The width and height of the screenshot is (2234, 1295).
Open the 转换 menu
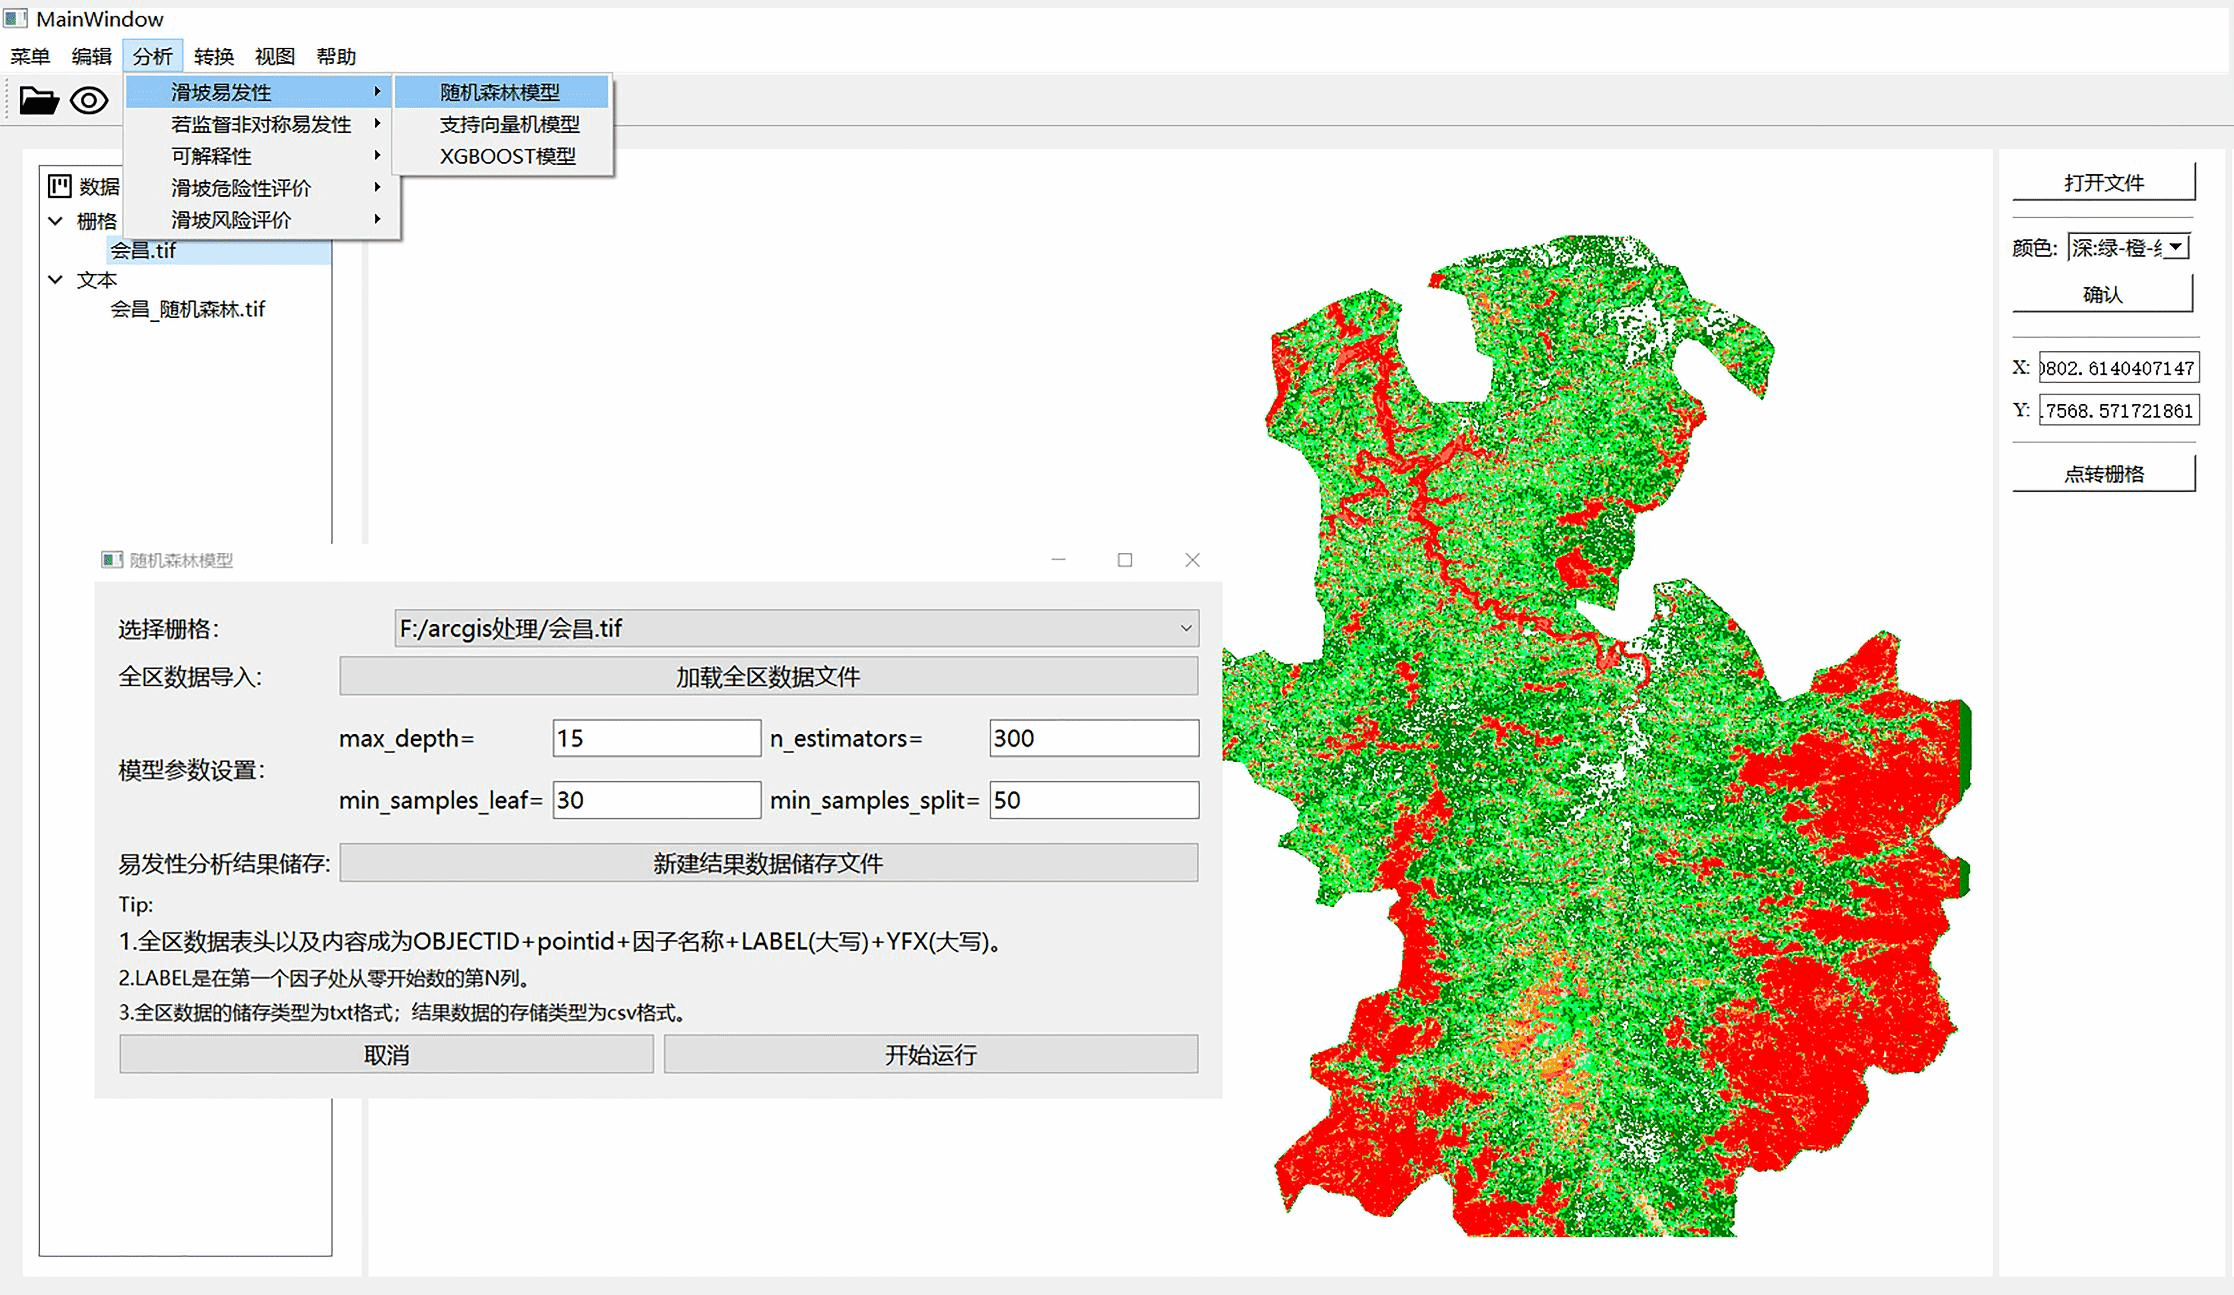[x=214, y=57]
